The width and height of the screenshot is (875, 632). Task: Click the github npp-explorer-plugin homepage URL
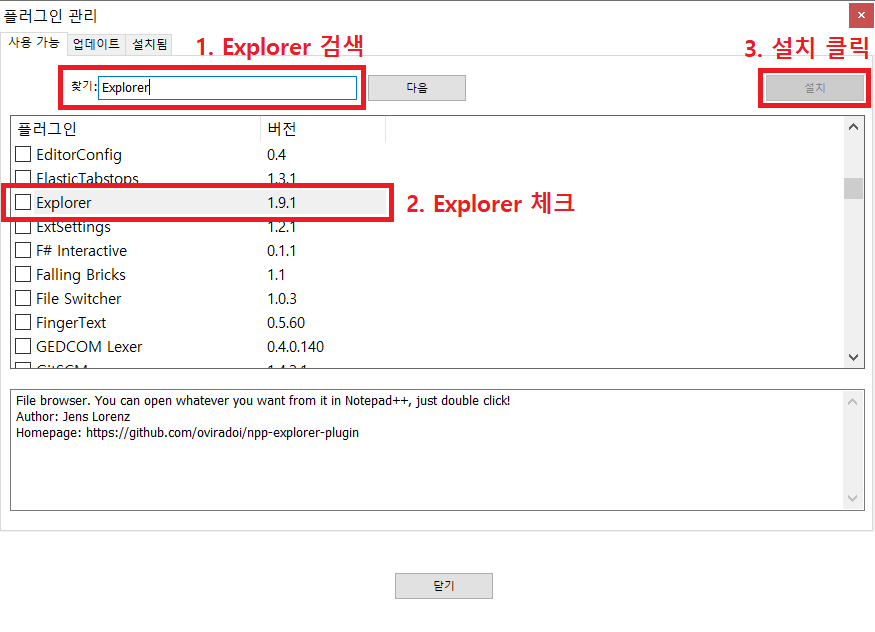tap(222, 432)
